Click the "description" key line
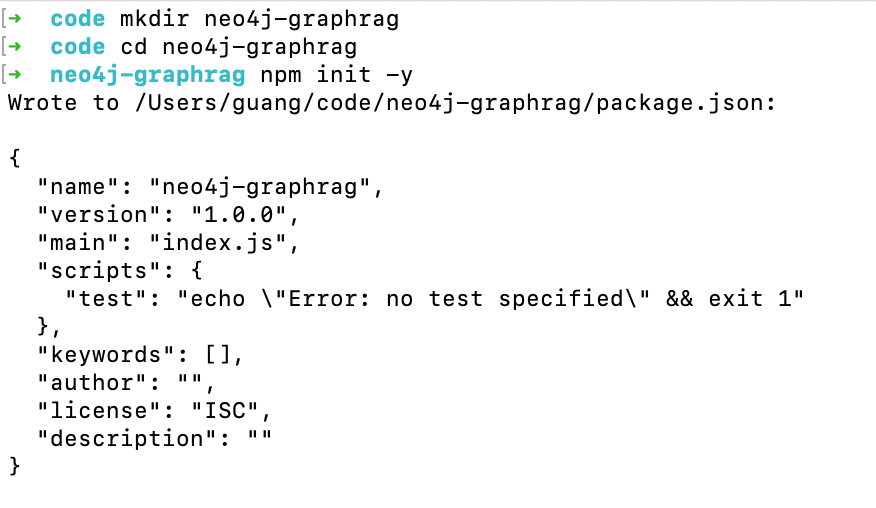The height and width of the screenshot is (508, 876). [154, 439]
